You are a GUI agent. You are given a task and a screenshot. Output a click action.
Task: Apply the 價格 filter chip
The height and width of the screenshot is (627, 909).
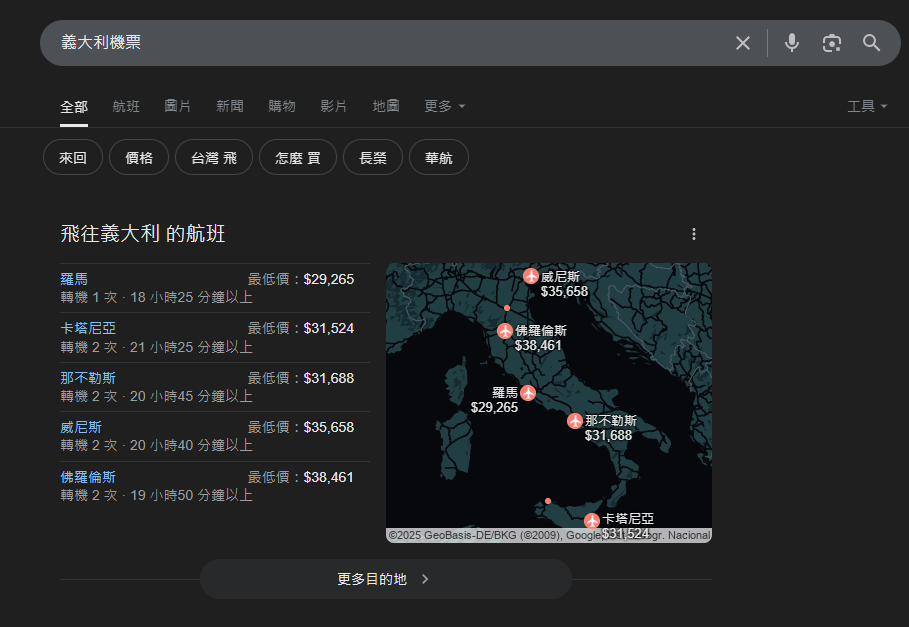pos(139,157)
